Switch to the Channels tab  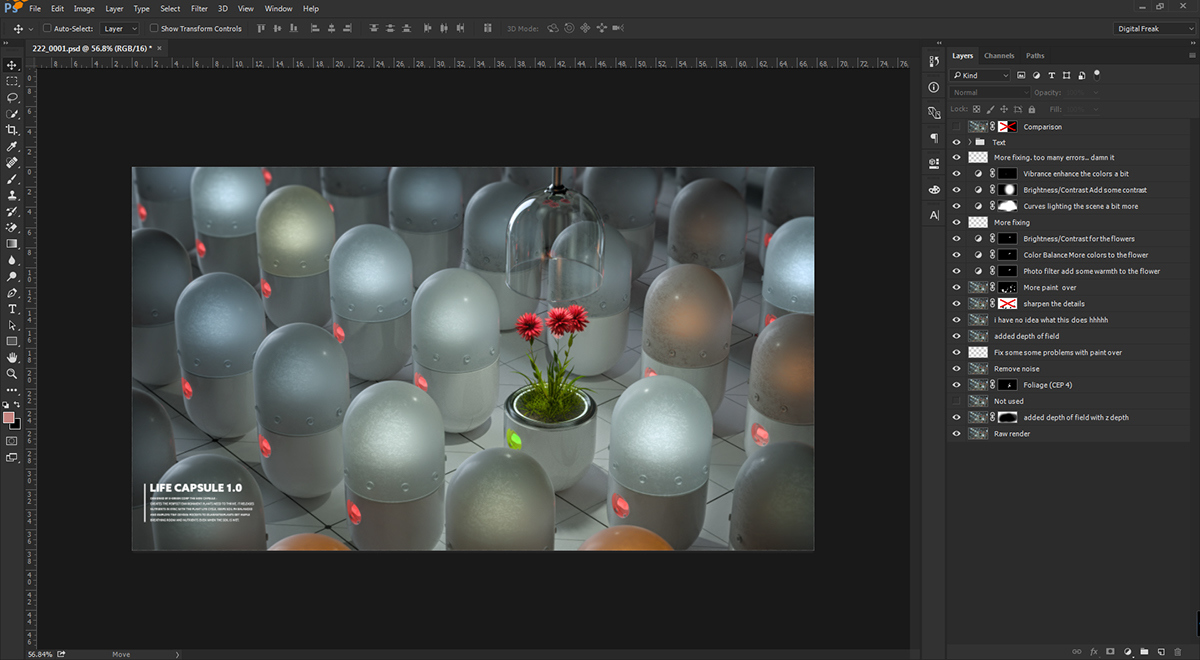point(1000,55)
